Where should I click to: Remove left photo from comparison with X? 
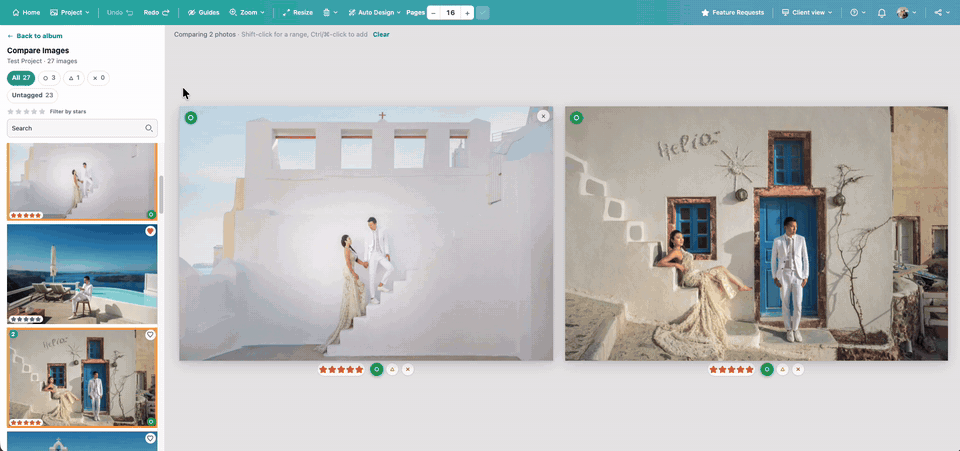(x=543, y=116)
